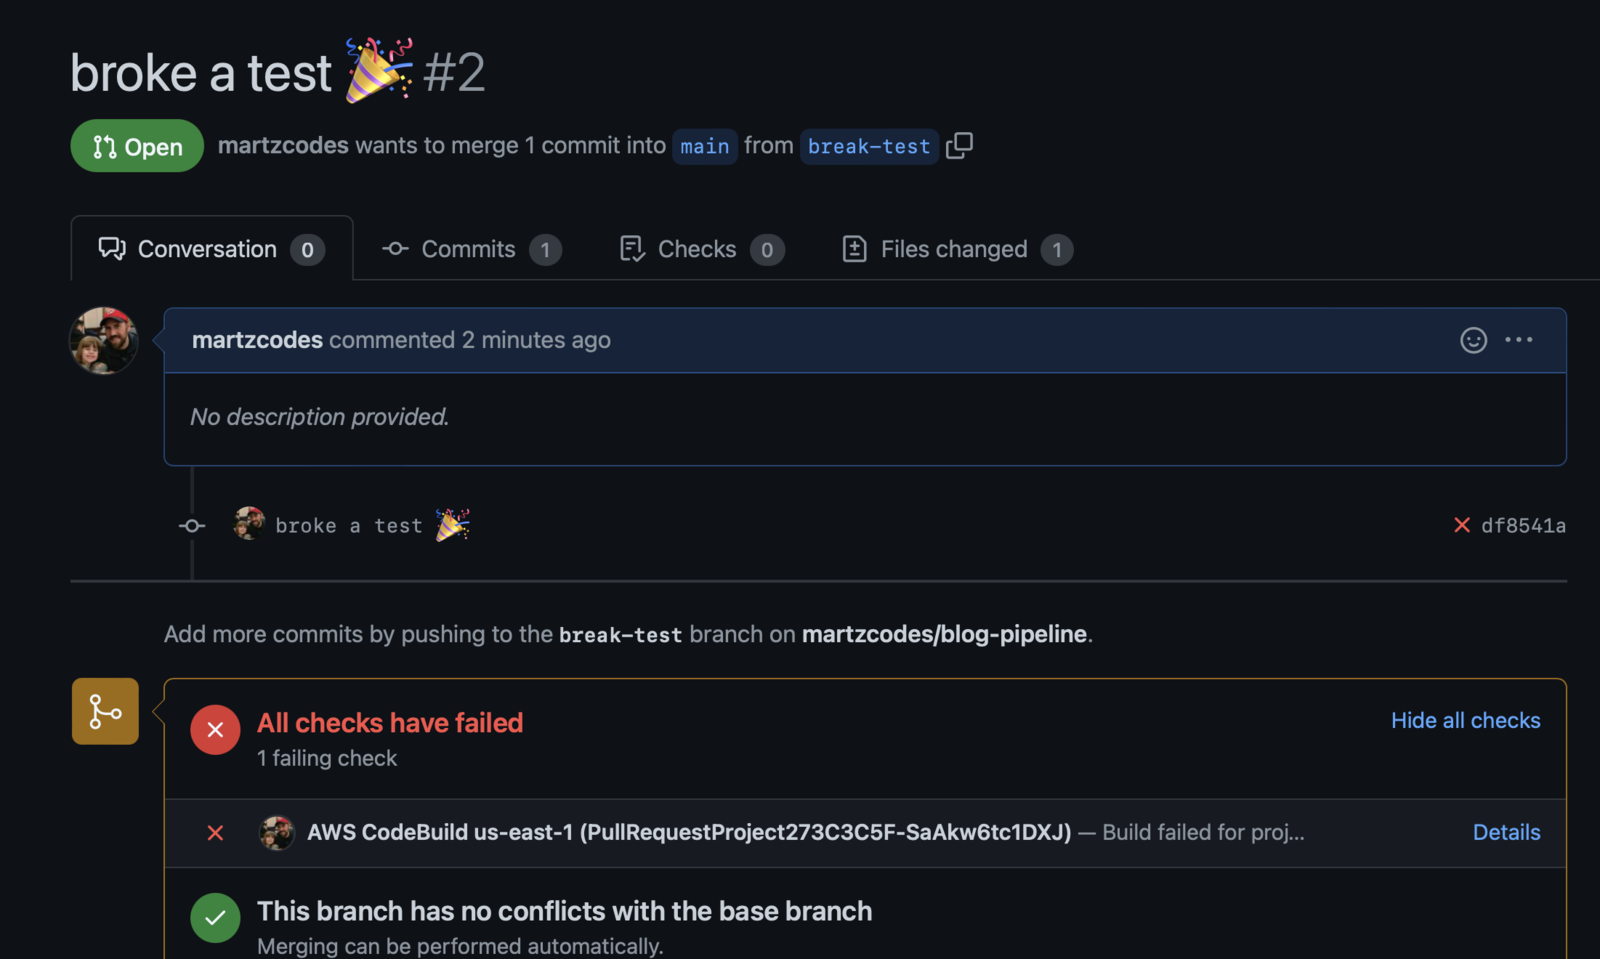Viewport: 1600px width, 959px height.
Task: Click the red failed-checks circle icon
Action: coord(215,730)
